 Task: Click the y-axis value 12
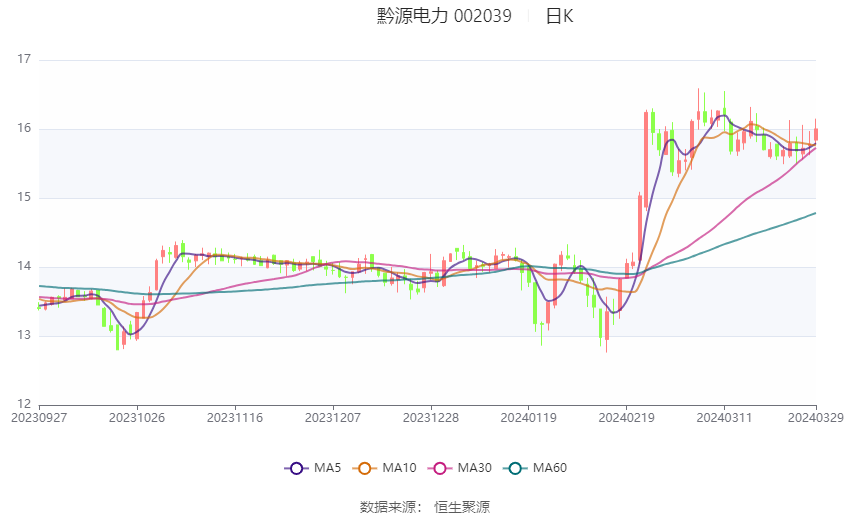(24, 404)
